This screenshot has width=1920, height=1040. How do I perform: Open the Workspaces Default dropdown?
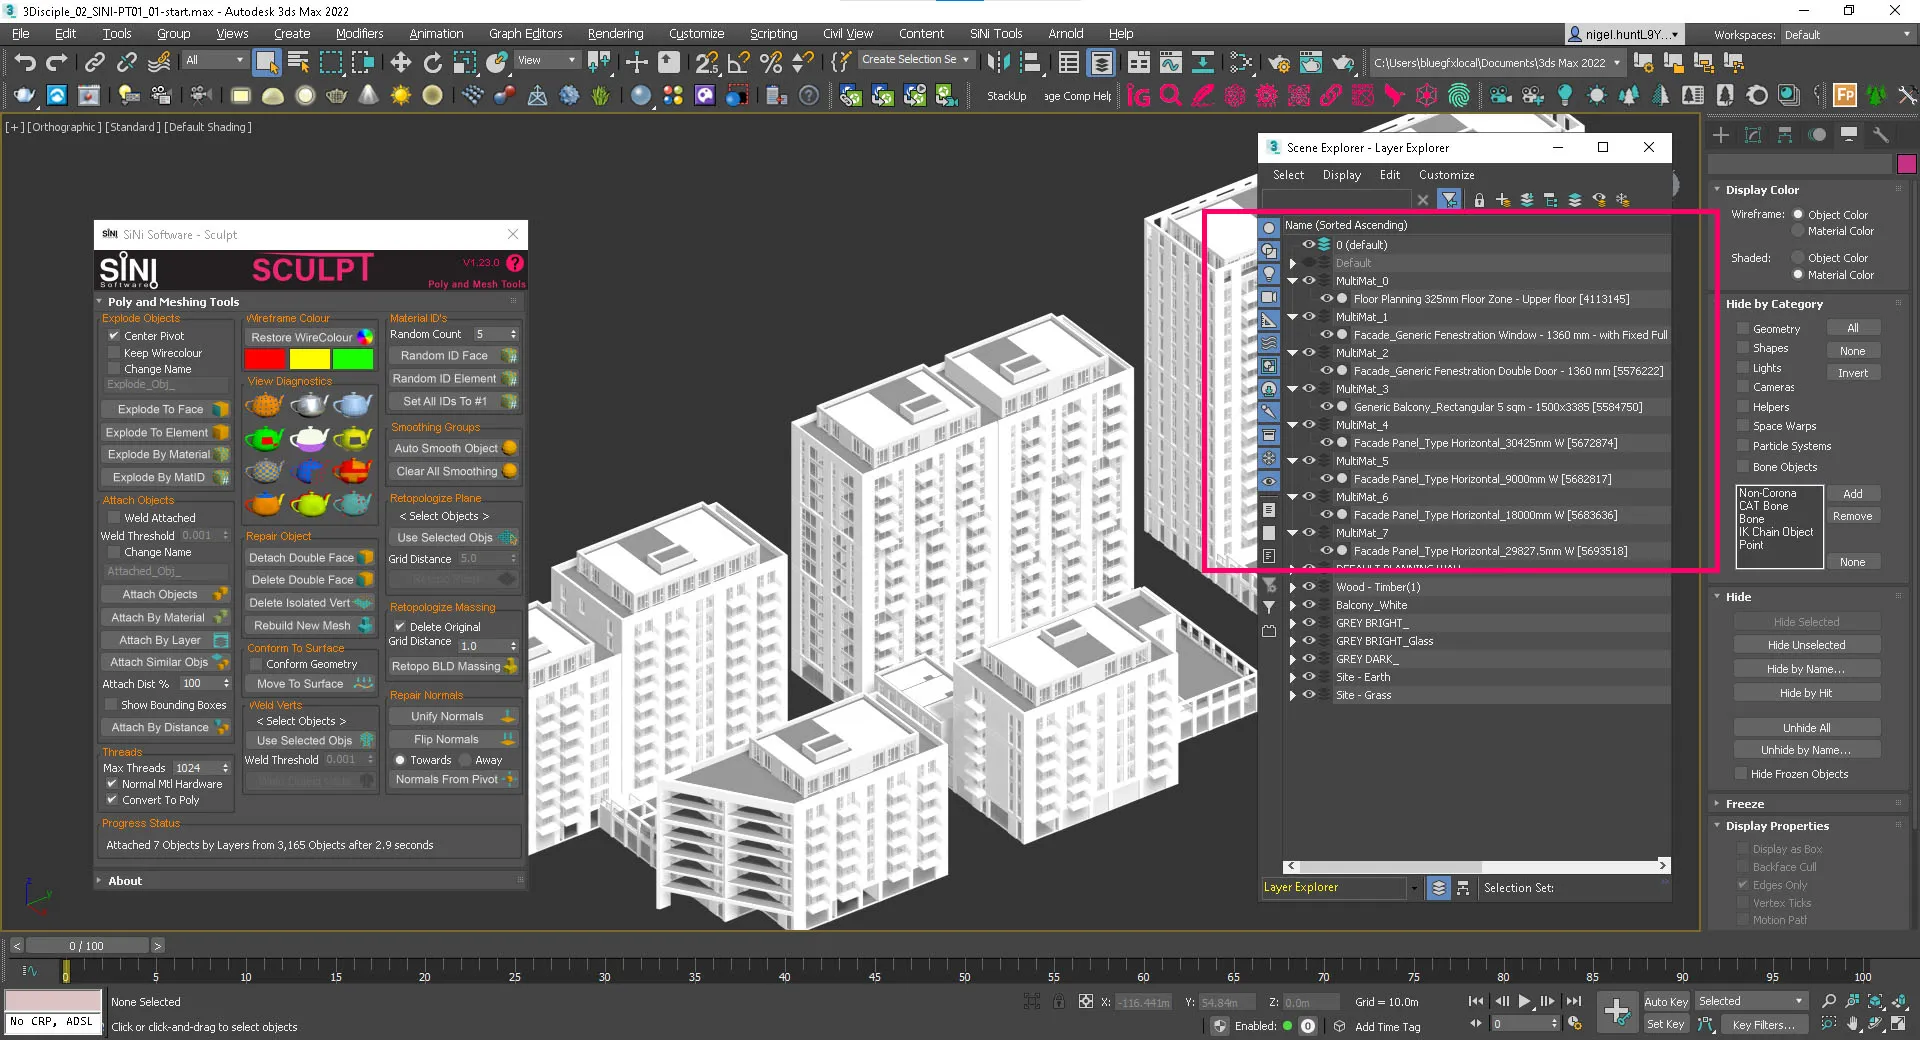tap(1847, 34)
